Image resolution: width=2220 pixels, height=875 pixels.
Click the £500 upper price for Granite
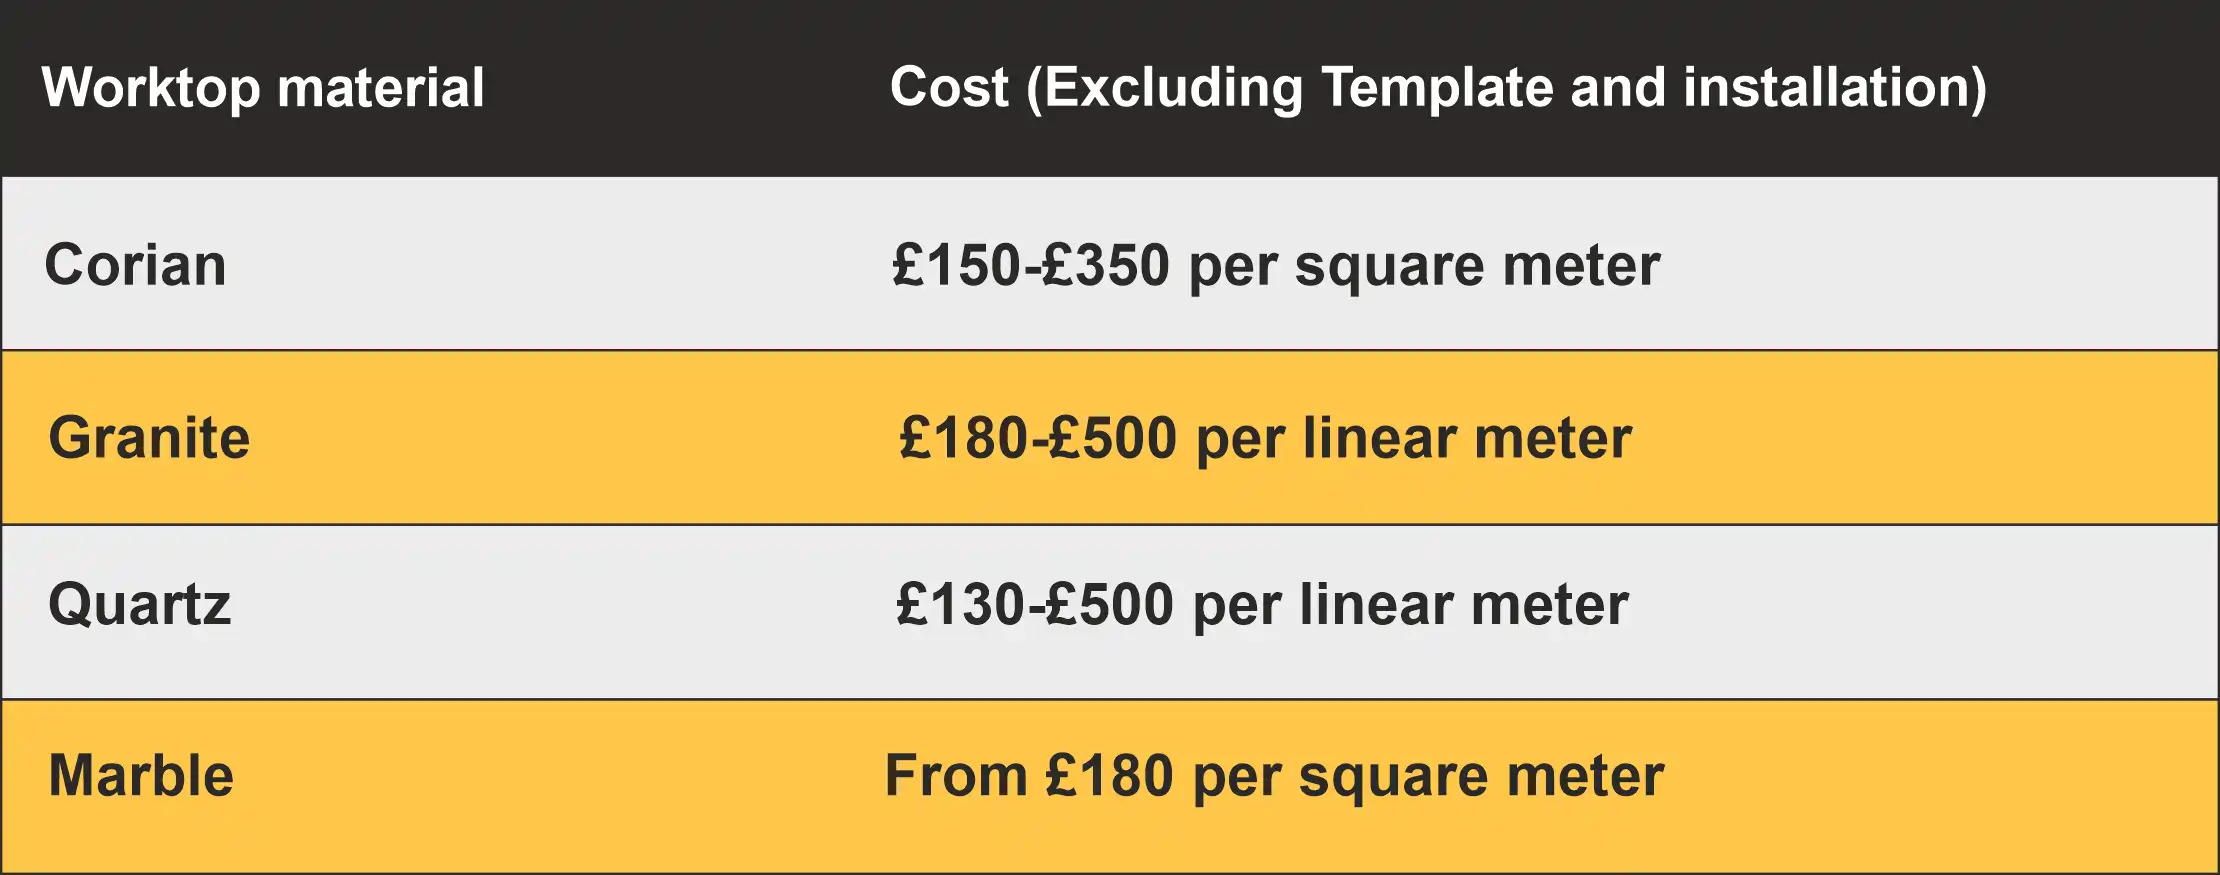tap(1113, 439)
